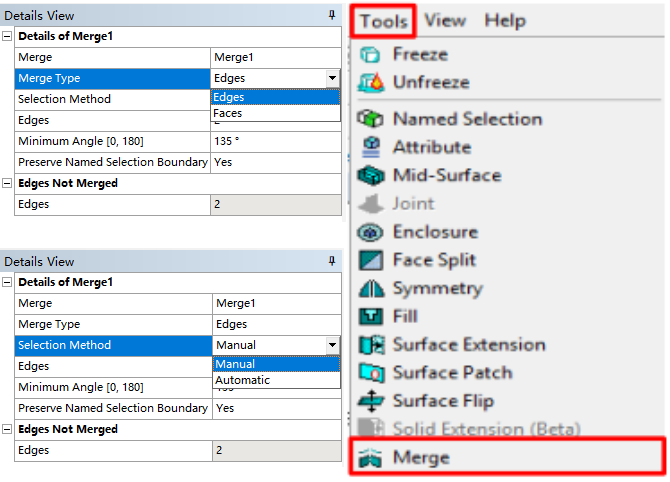Open the View menu
Image resolution: width=670 pixels, height=482 pixels.
pos(445,21)
